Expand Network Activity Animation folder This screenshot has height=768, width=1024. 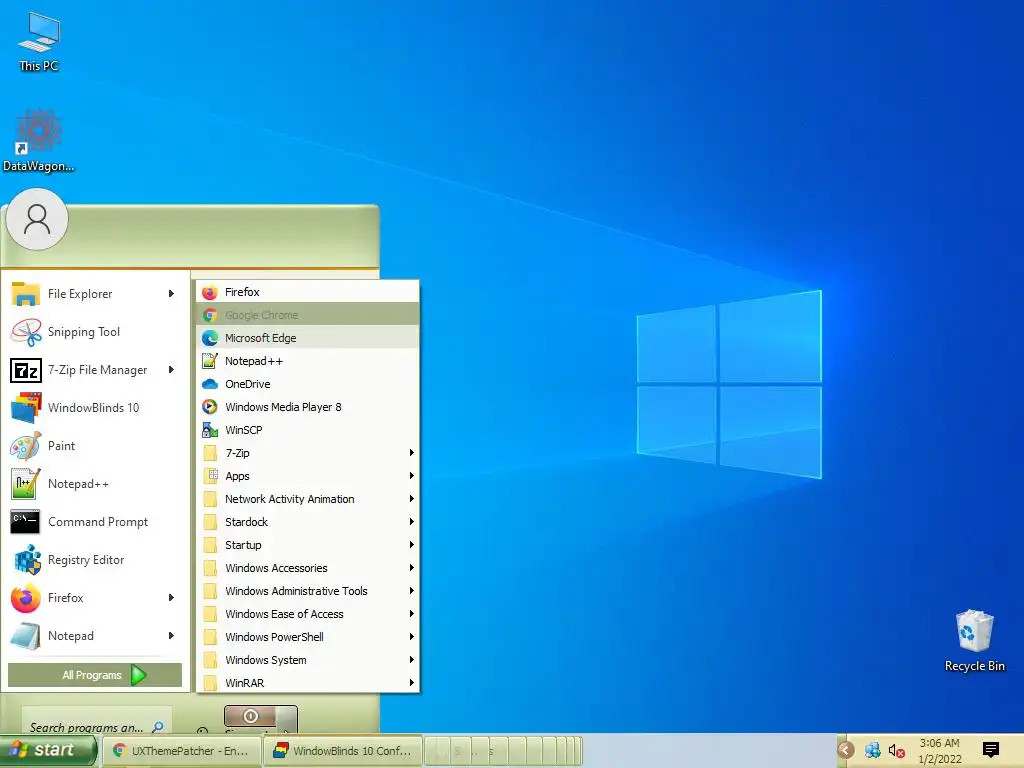click(x=308, y=499)
